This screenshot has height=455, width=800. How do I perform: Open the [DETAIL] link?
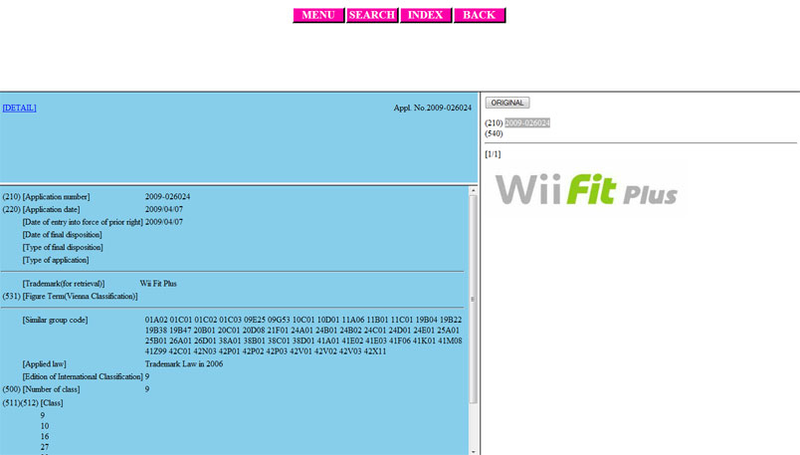point(19,108)
